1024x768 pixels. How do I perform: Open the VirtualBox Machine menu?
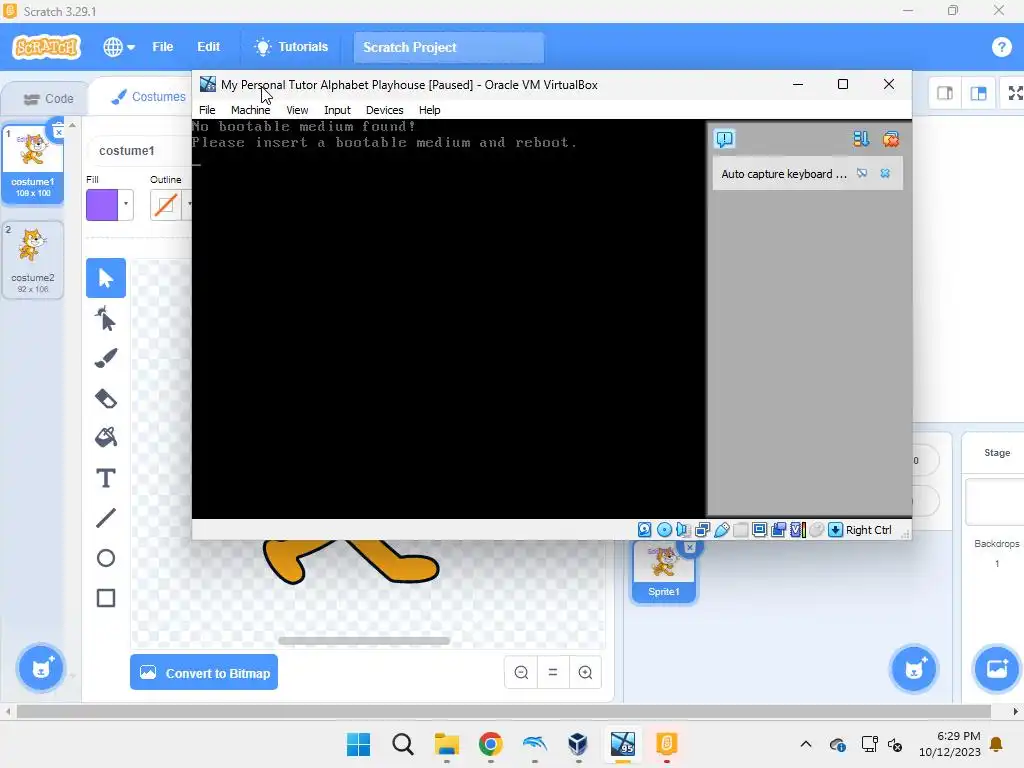pyautogui.click(x=250, y=110)
